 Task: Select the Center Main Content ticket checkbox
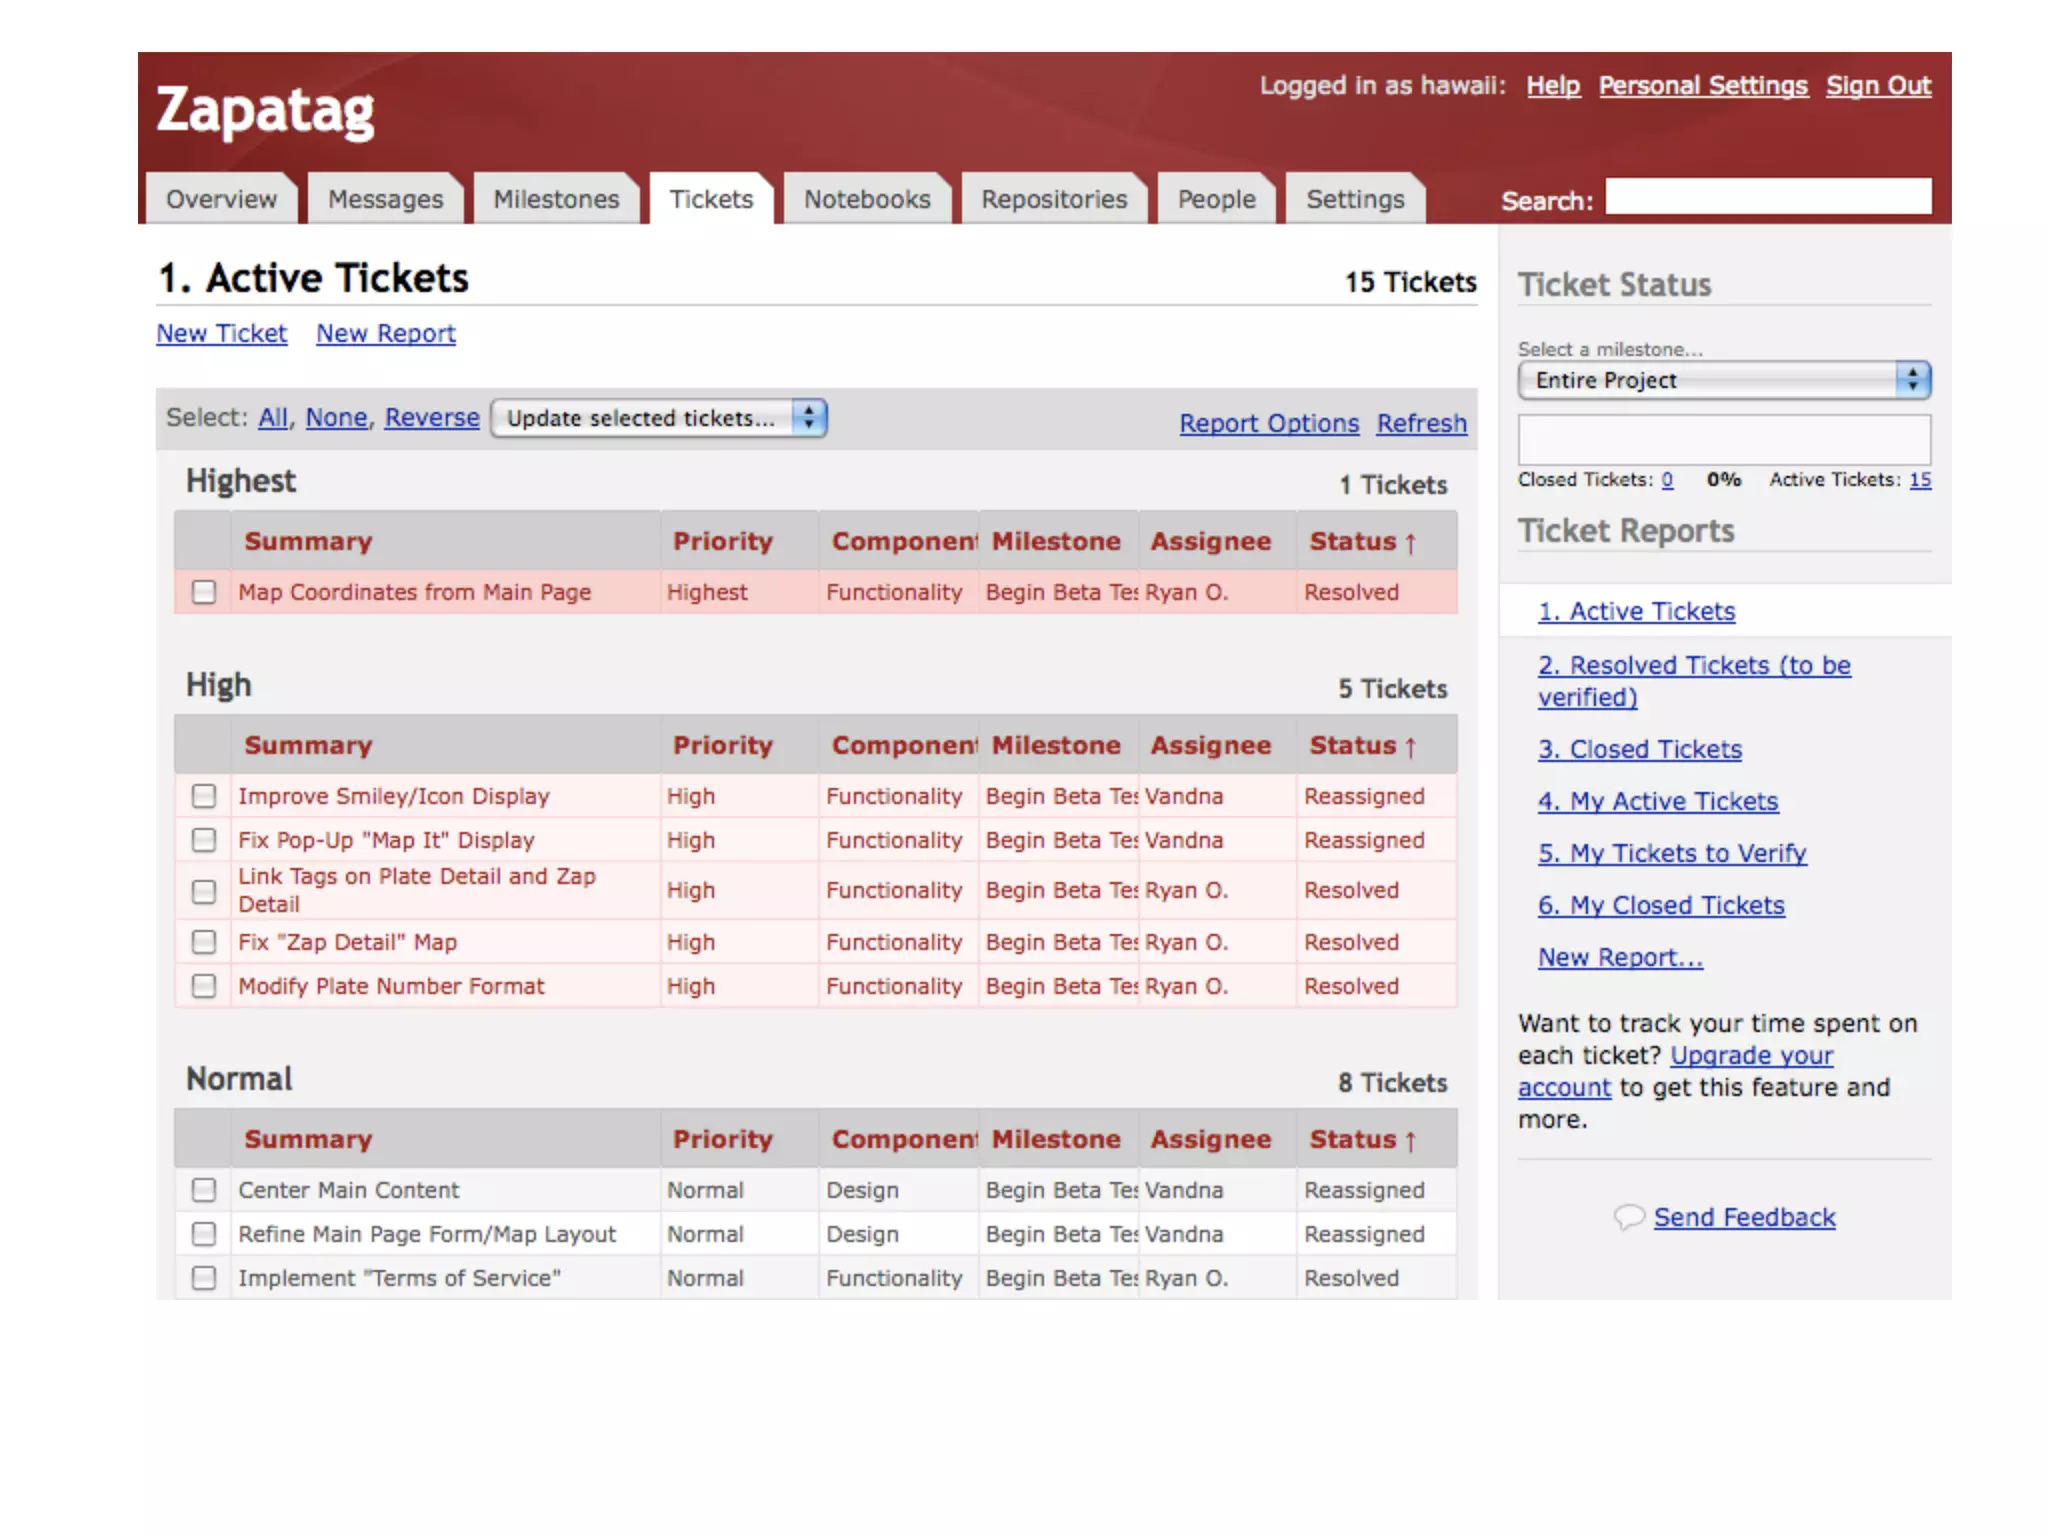point(204,1190)
